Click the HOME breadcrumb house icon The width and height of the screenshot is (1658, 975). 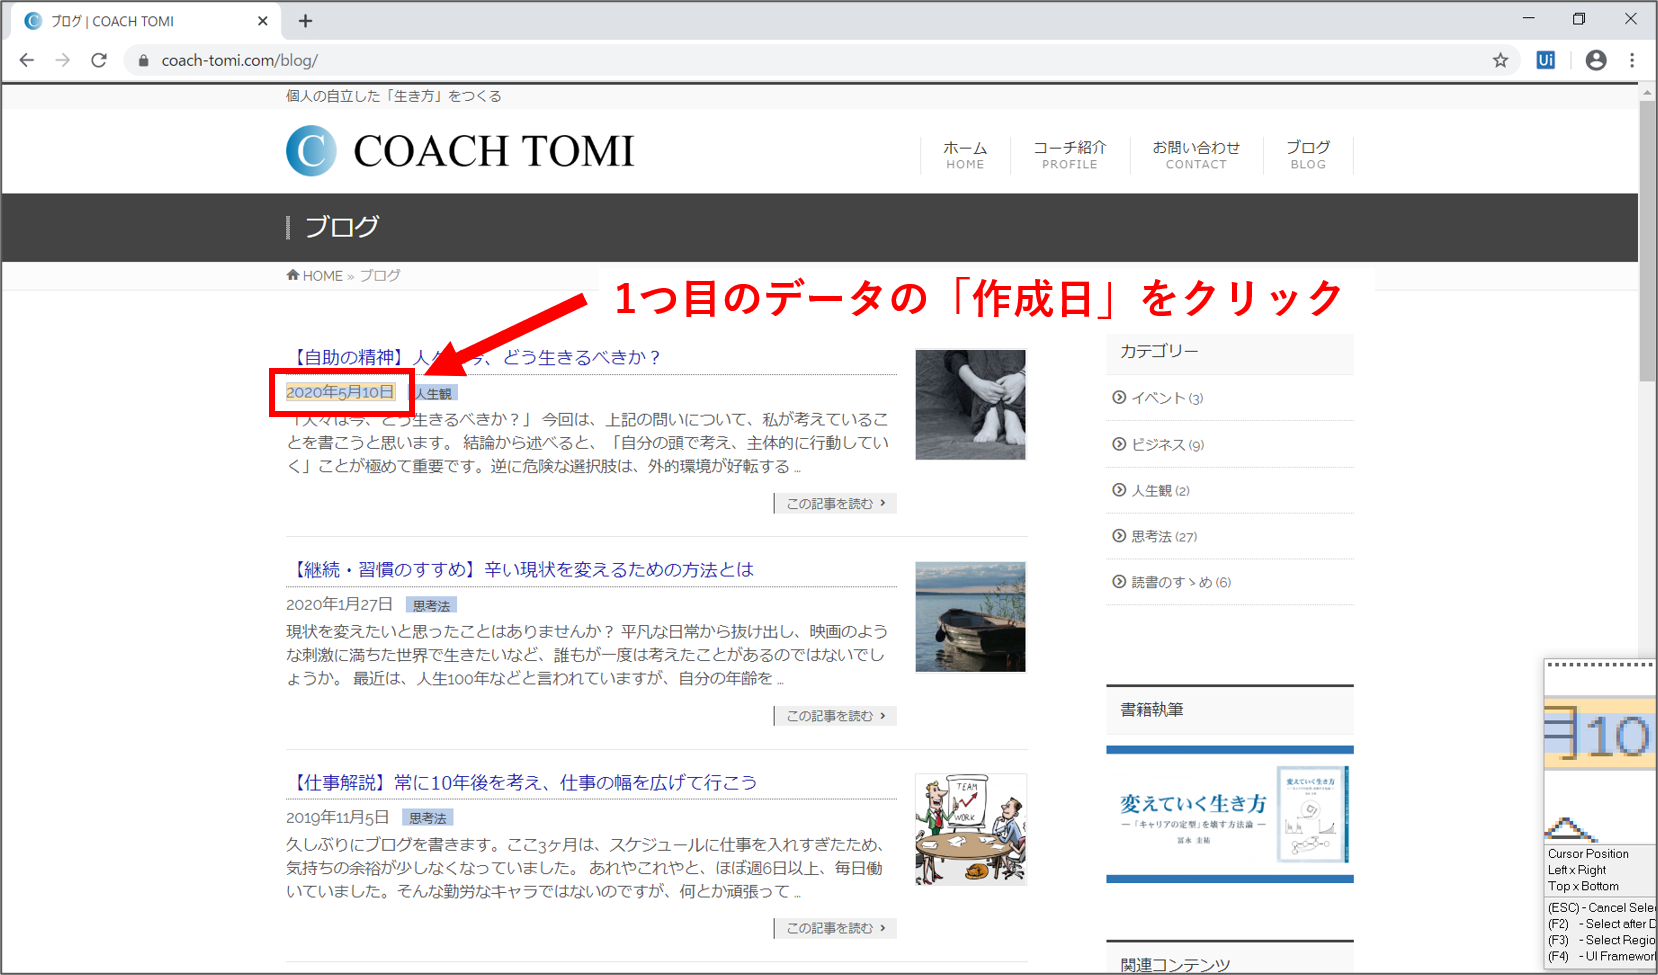[x=293, y=275]
